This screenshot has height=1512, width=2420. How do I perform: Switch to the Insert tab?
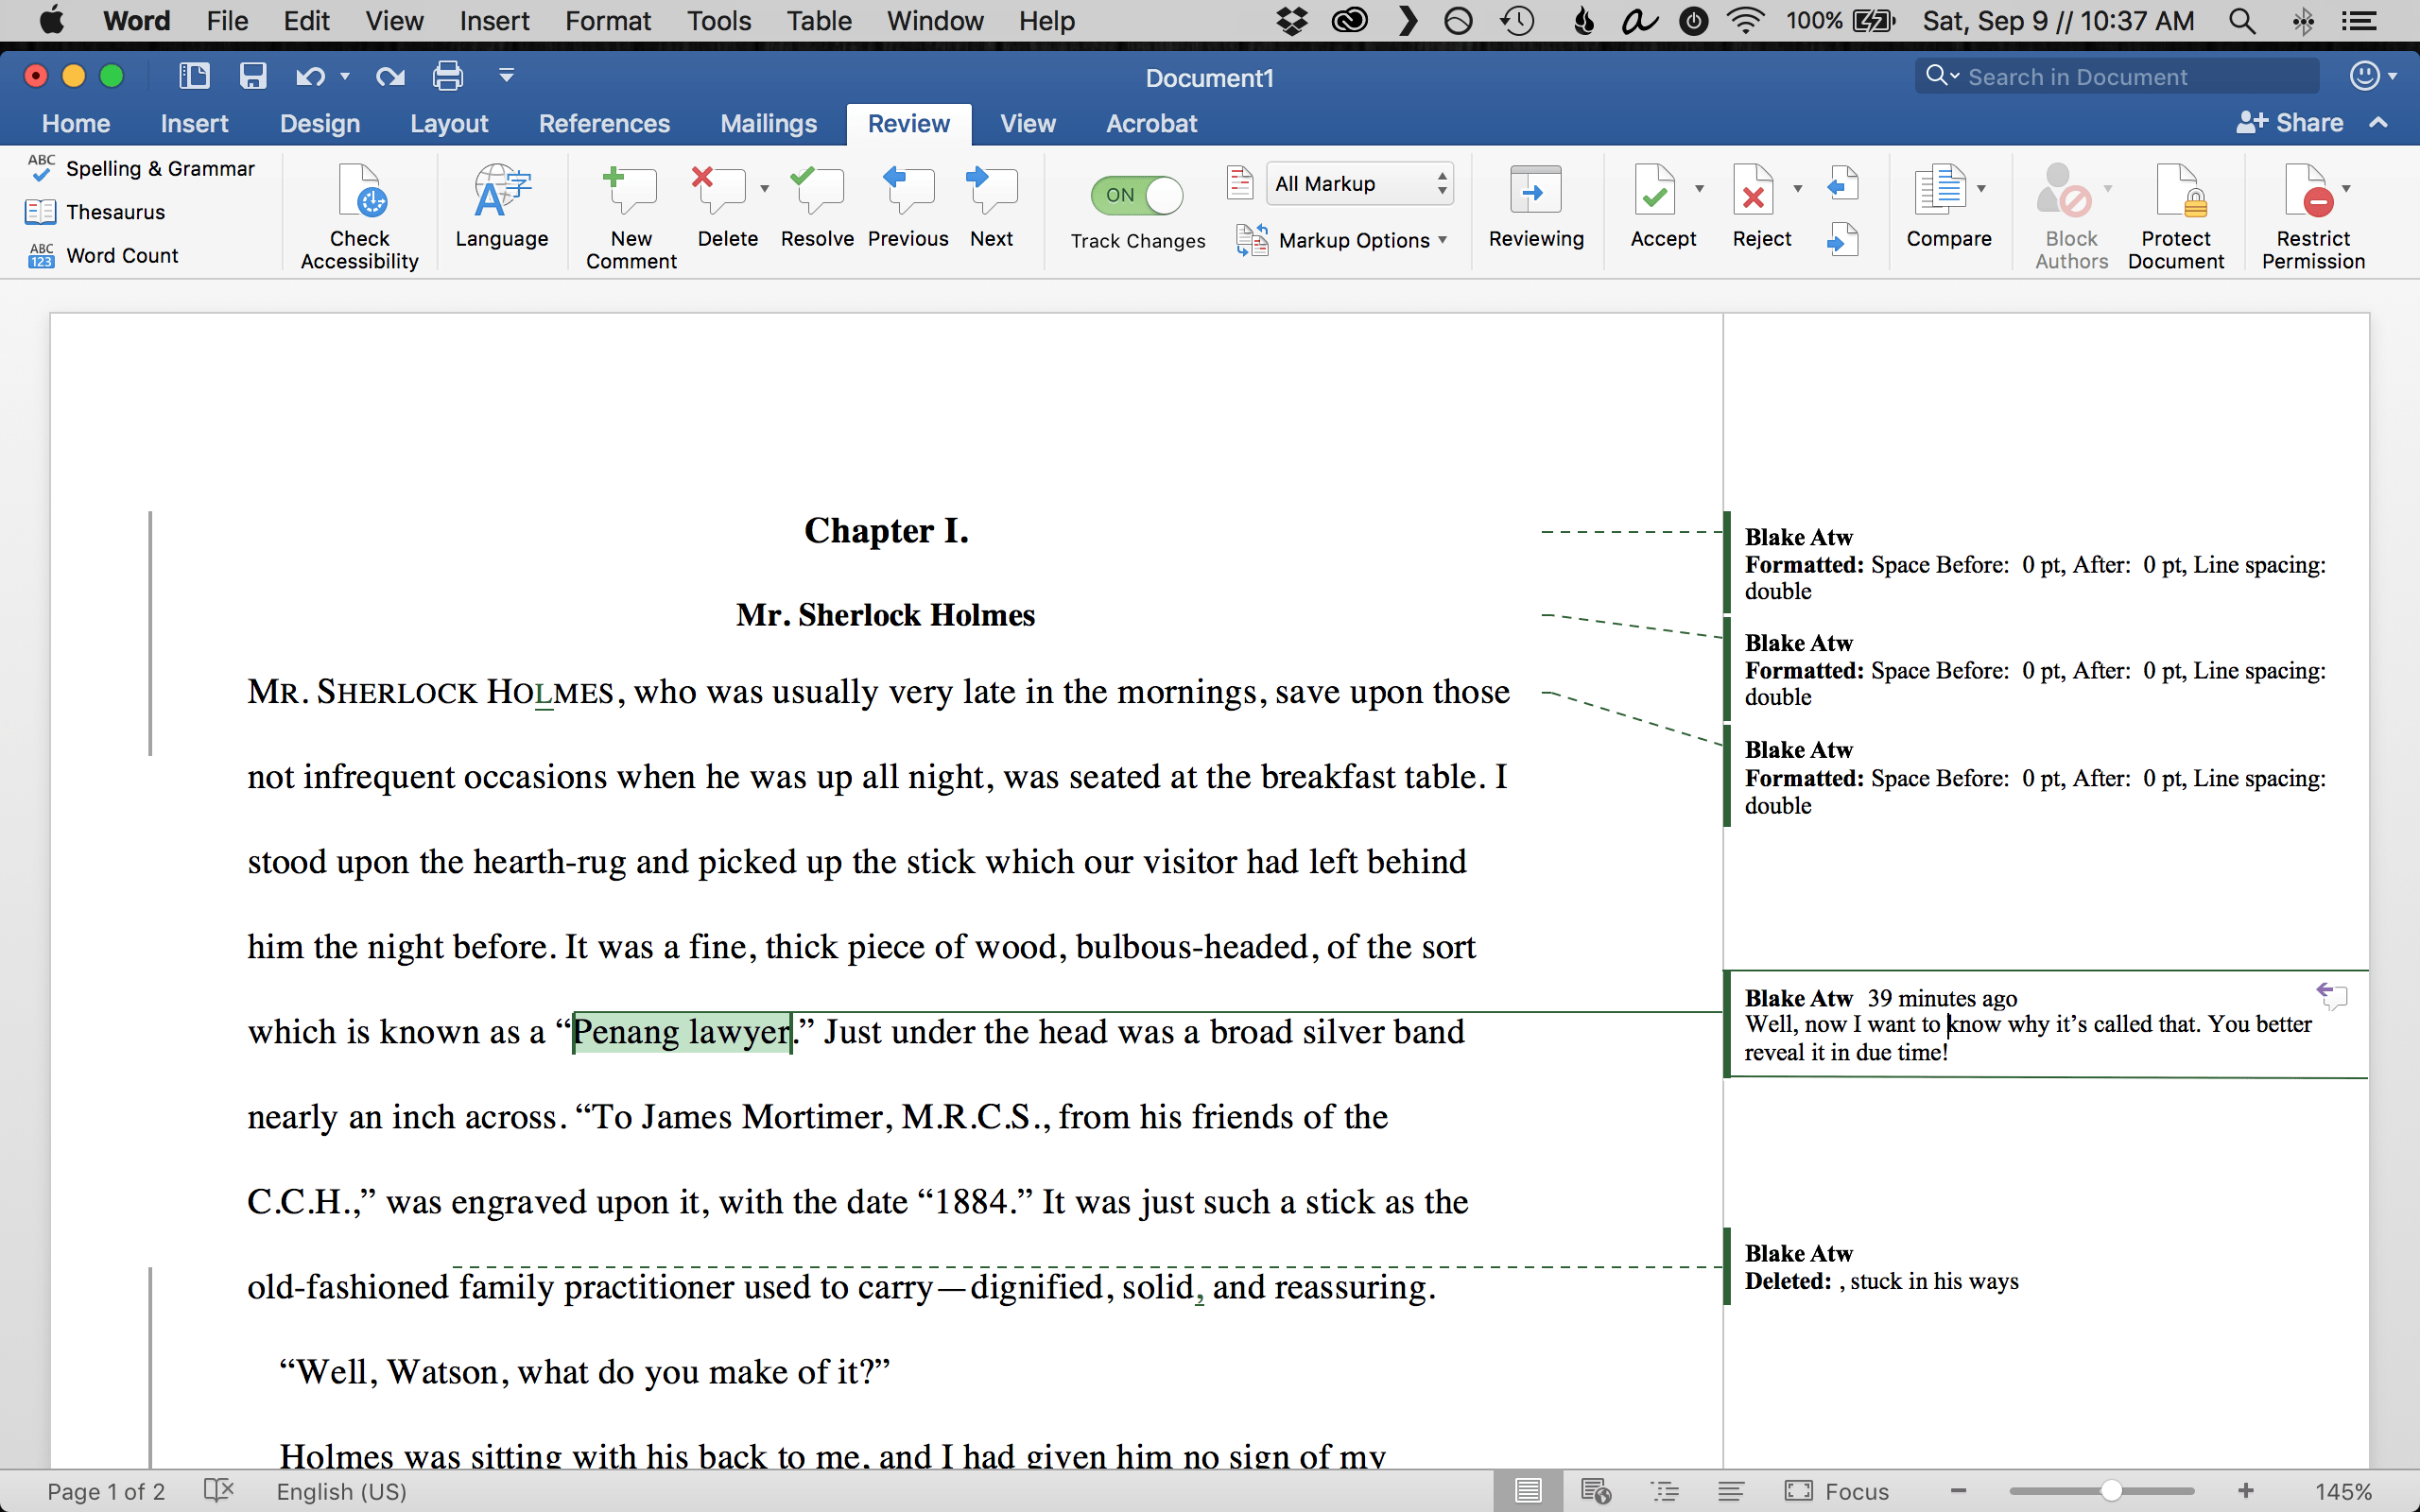[194, 123]
